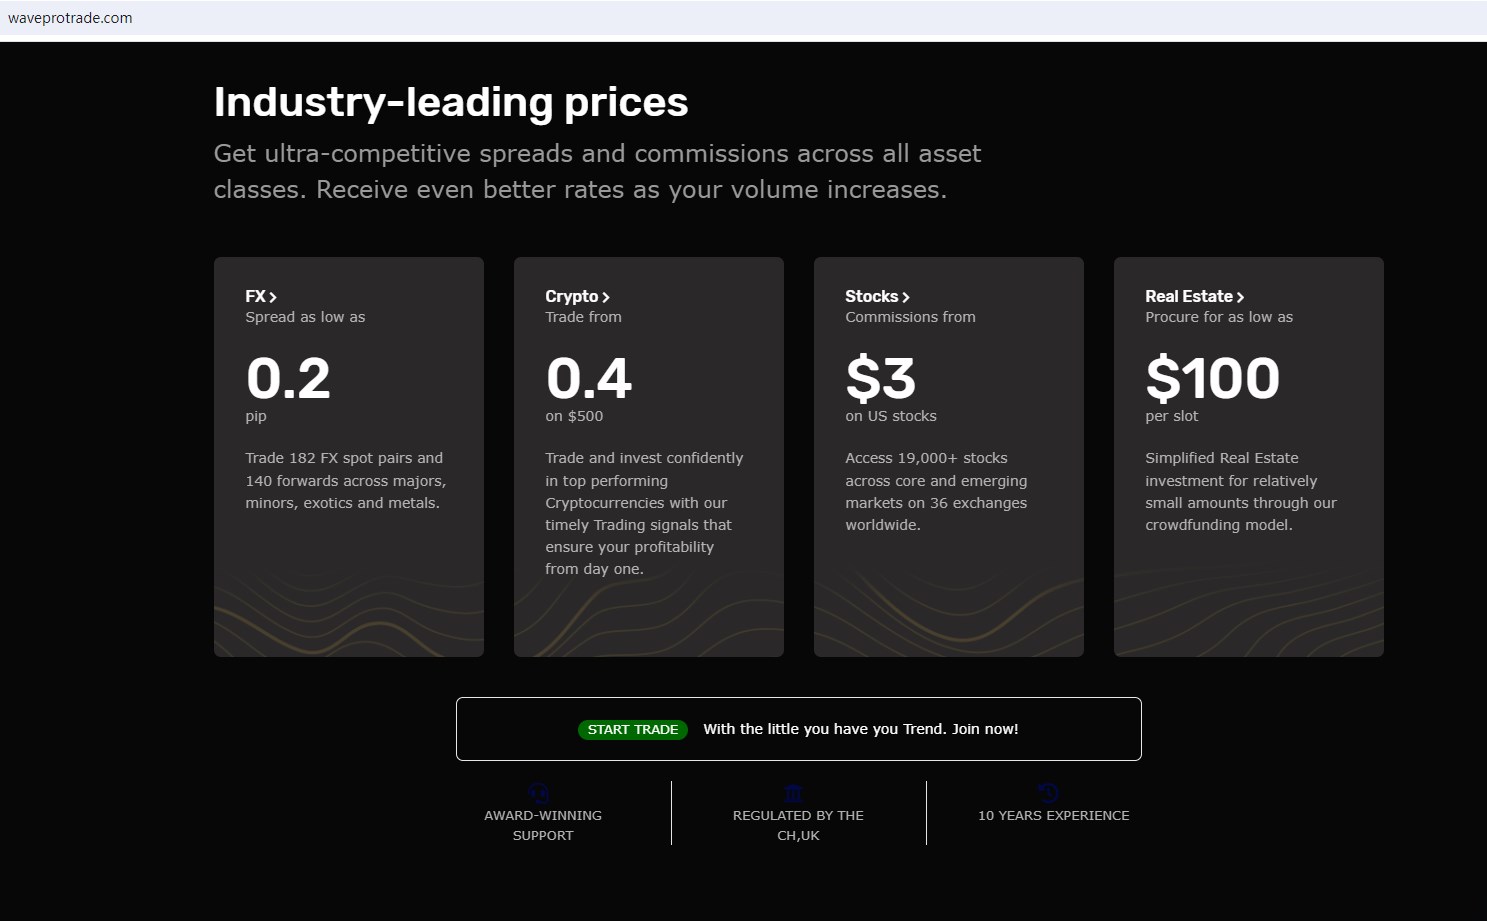Open the Real Estate chevron arrow
The image size is (1487, 921).
[x=1240, y=297]
